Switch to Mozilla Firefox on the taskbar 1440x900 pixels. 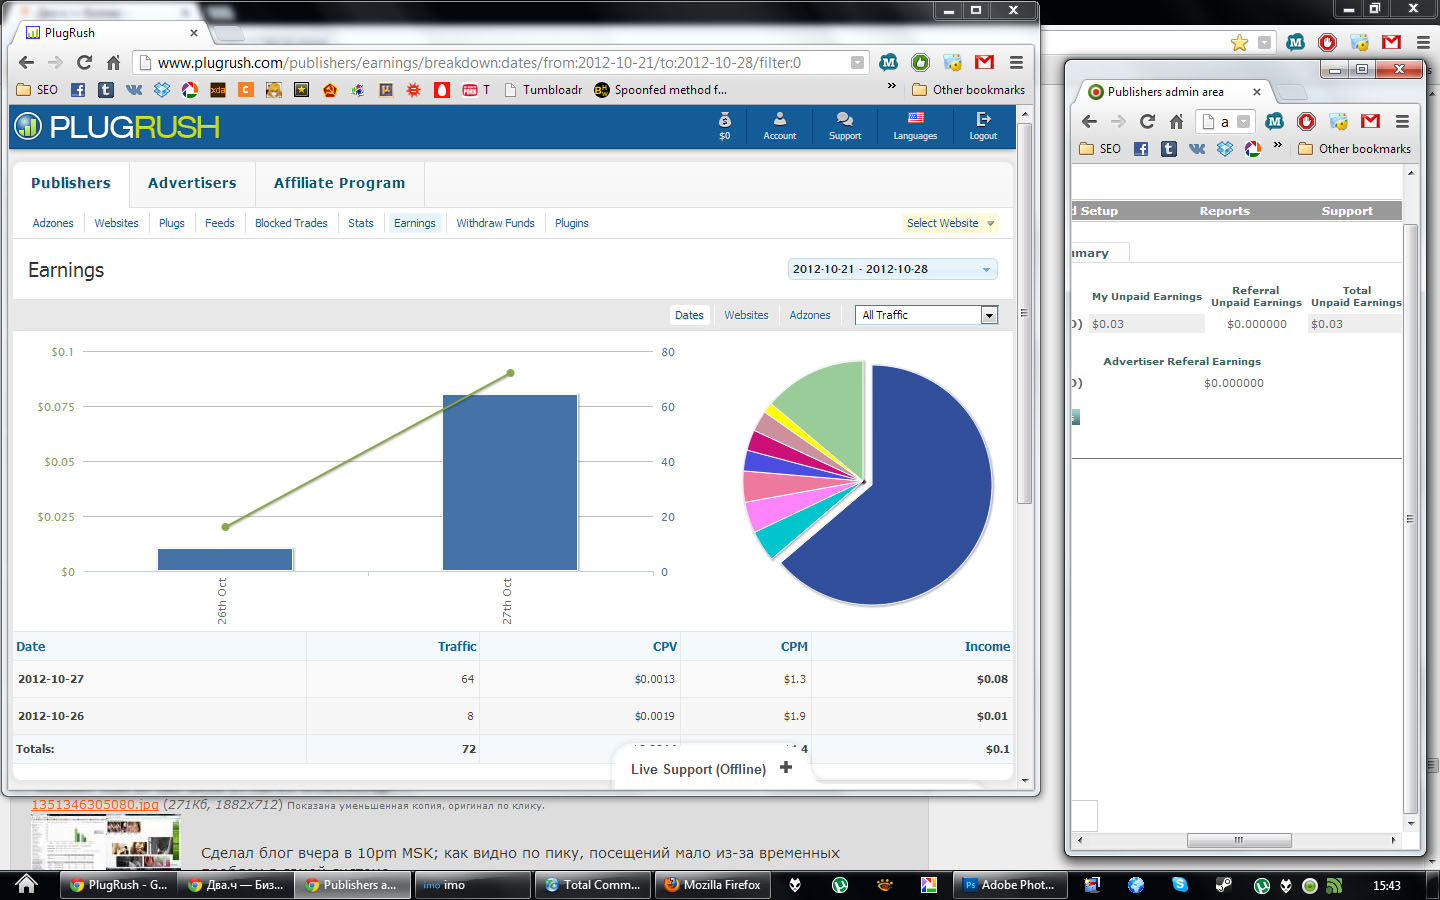click(x=713, y=885)
